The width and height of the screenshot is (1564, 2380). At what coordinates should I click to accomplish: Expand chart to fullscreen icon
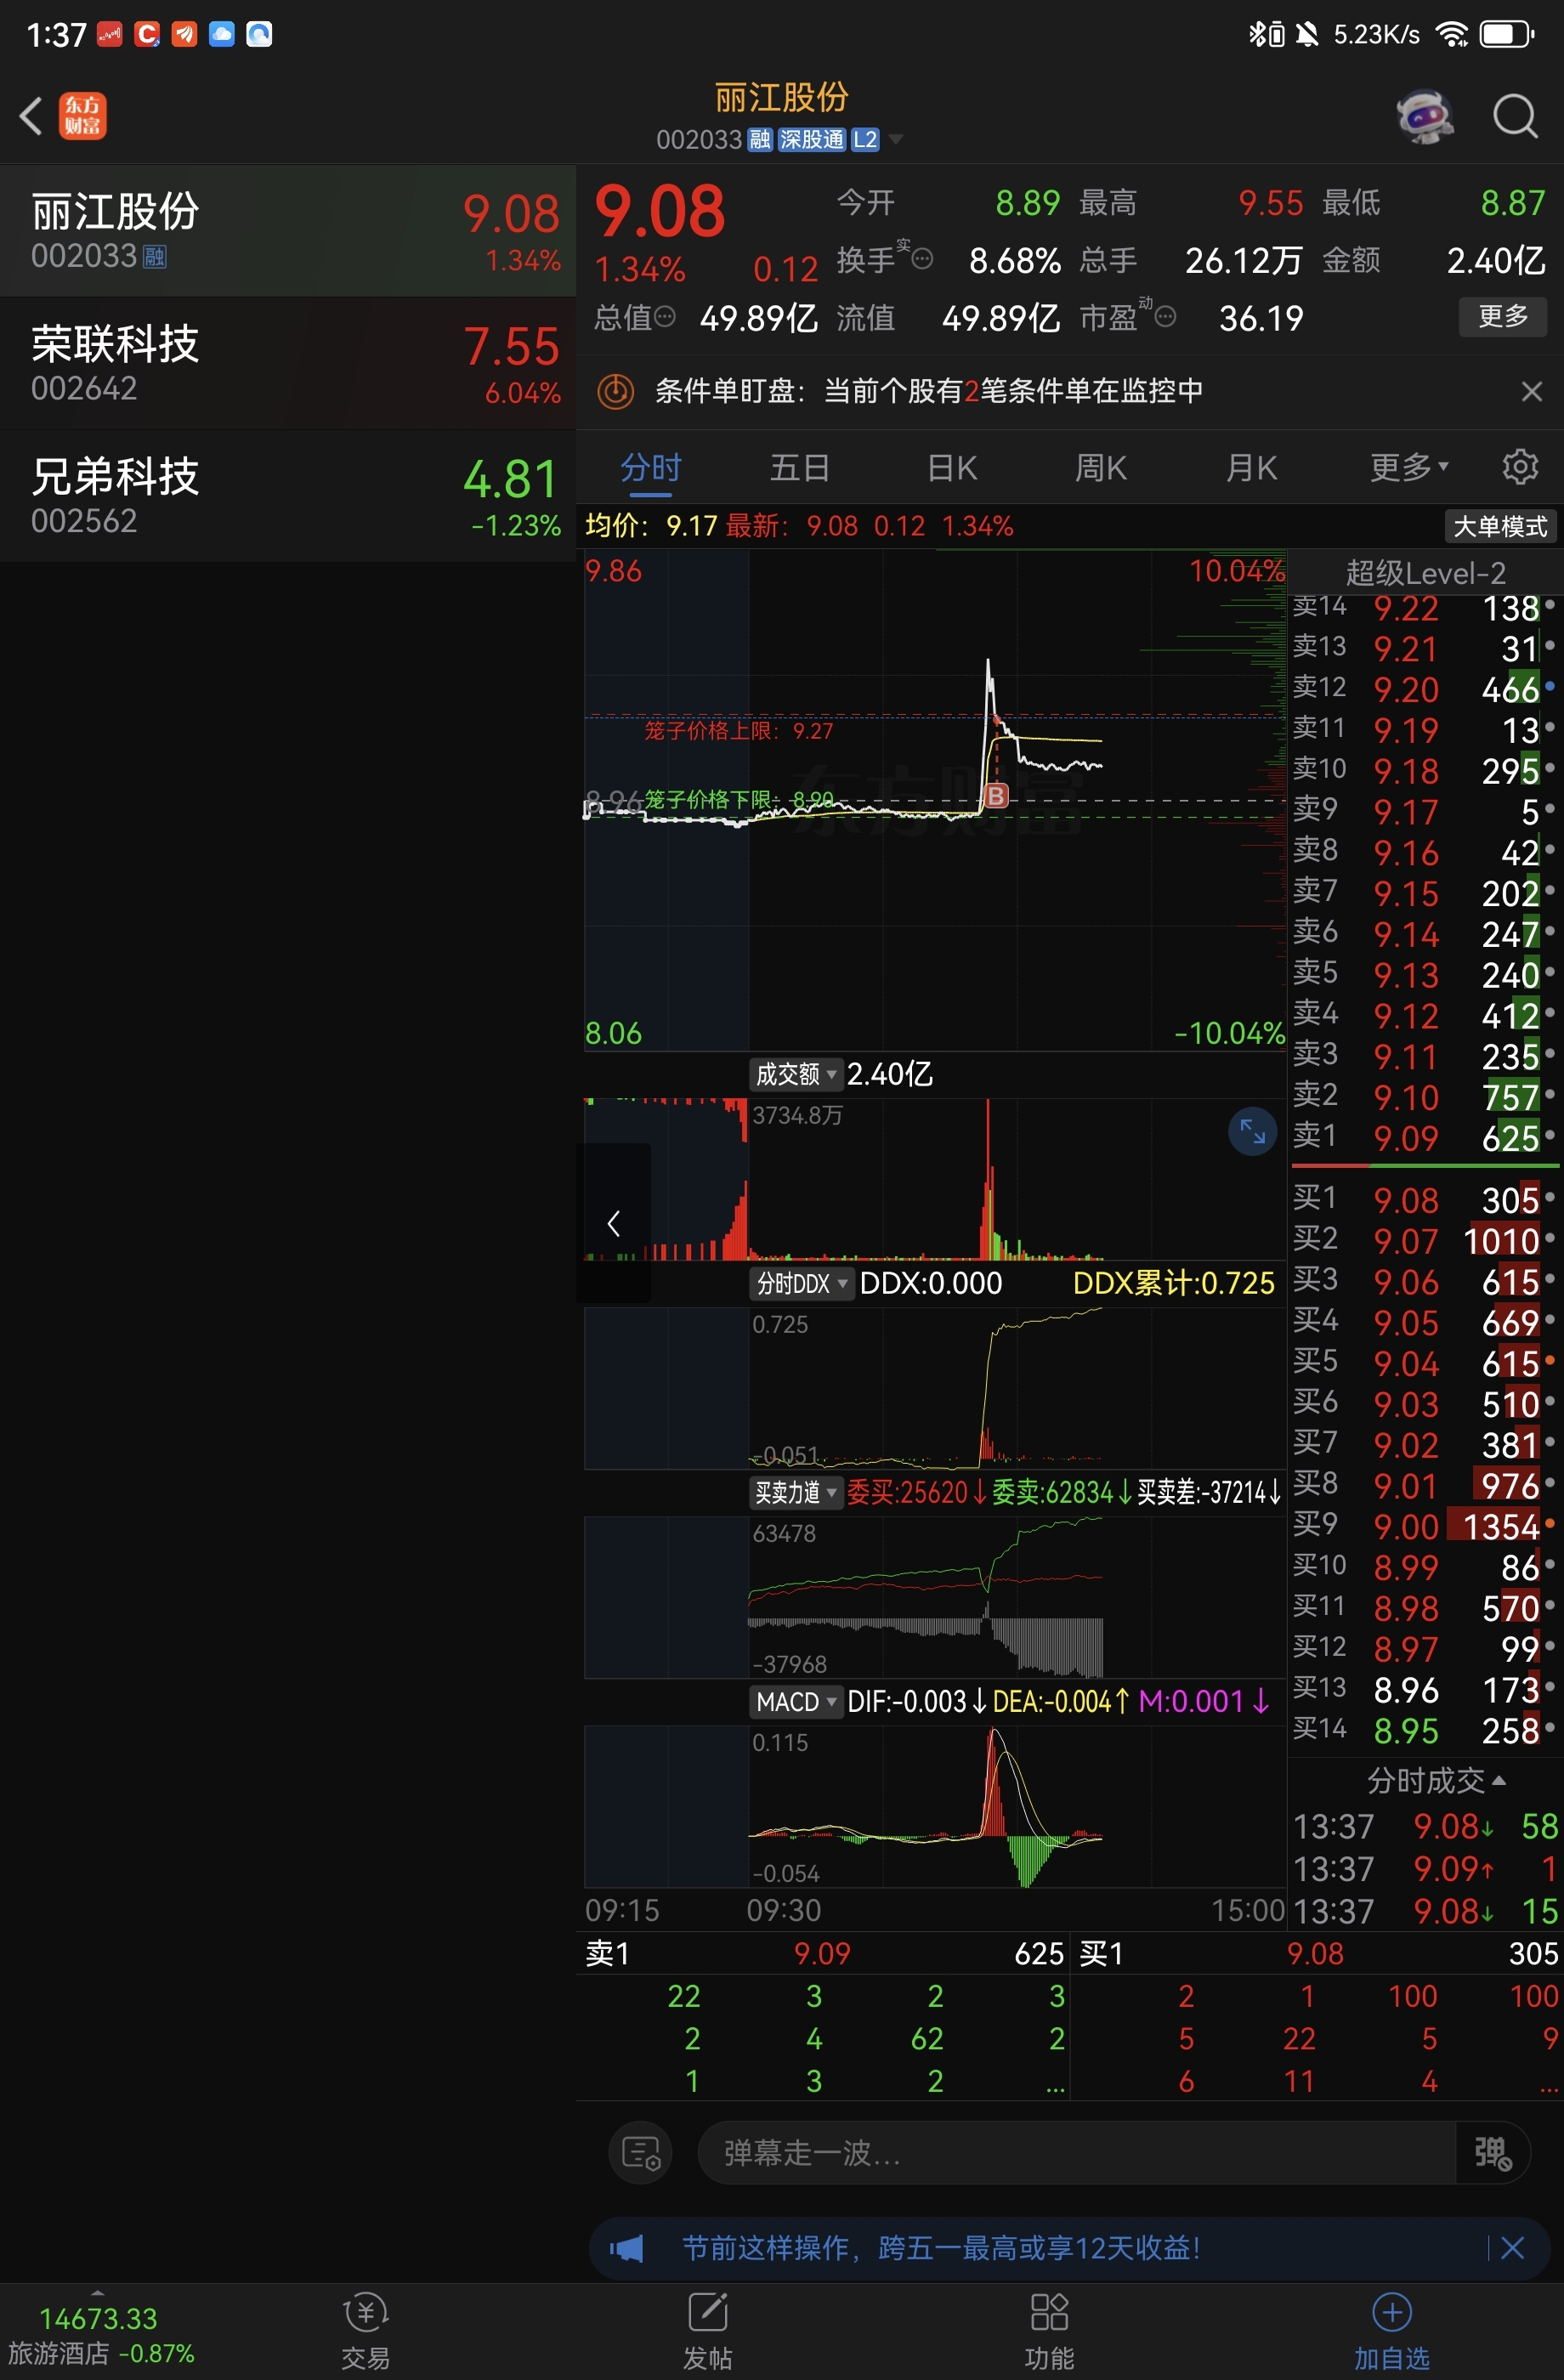click(x=1252, y=1131)
